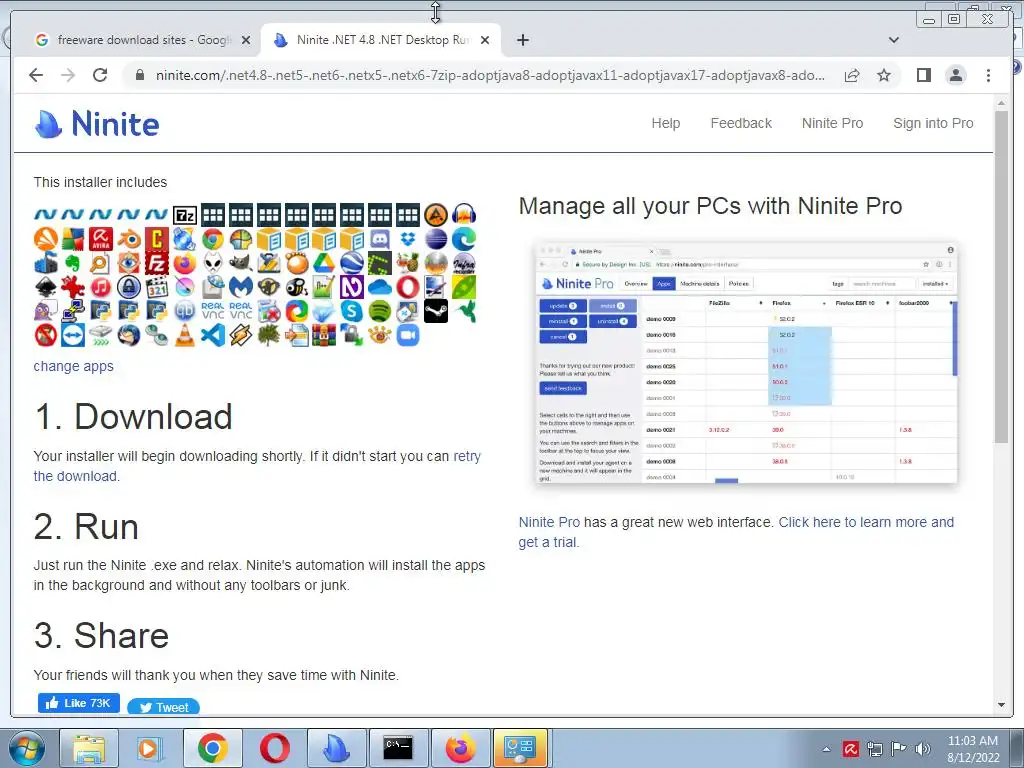Close the Ninite tab
This screenshot has height=768, width=1024.
485,40
